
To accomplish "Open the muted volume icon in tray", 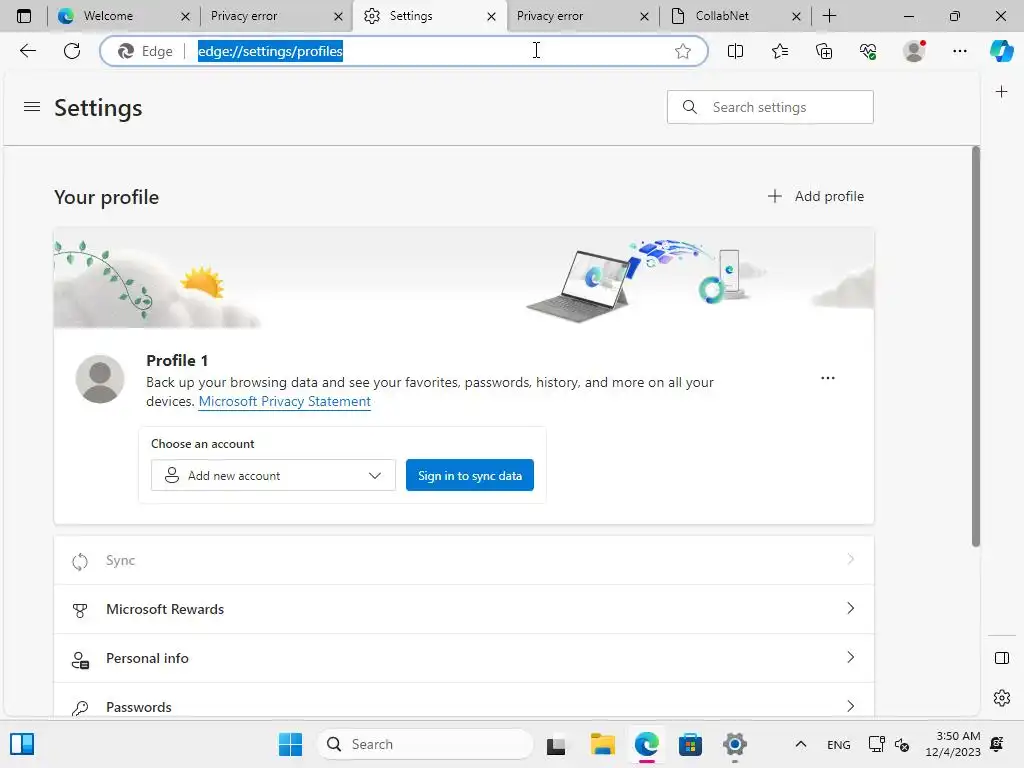I will [902, 744].
